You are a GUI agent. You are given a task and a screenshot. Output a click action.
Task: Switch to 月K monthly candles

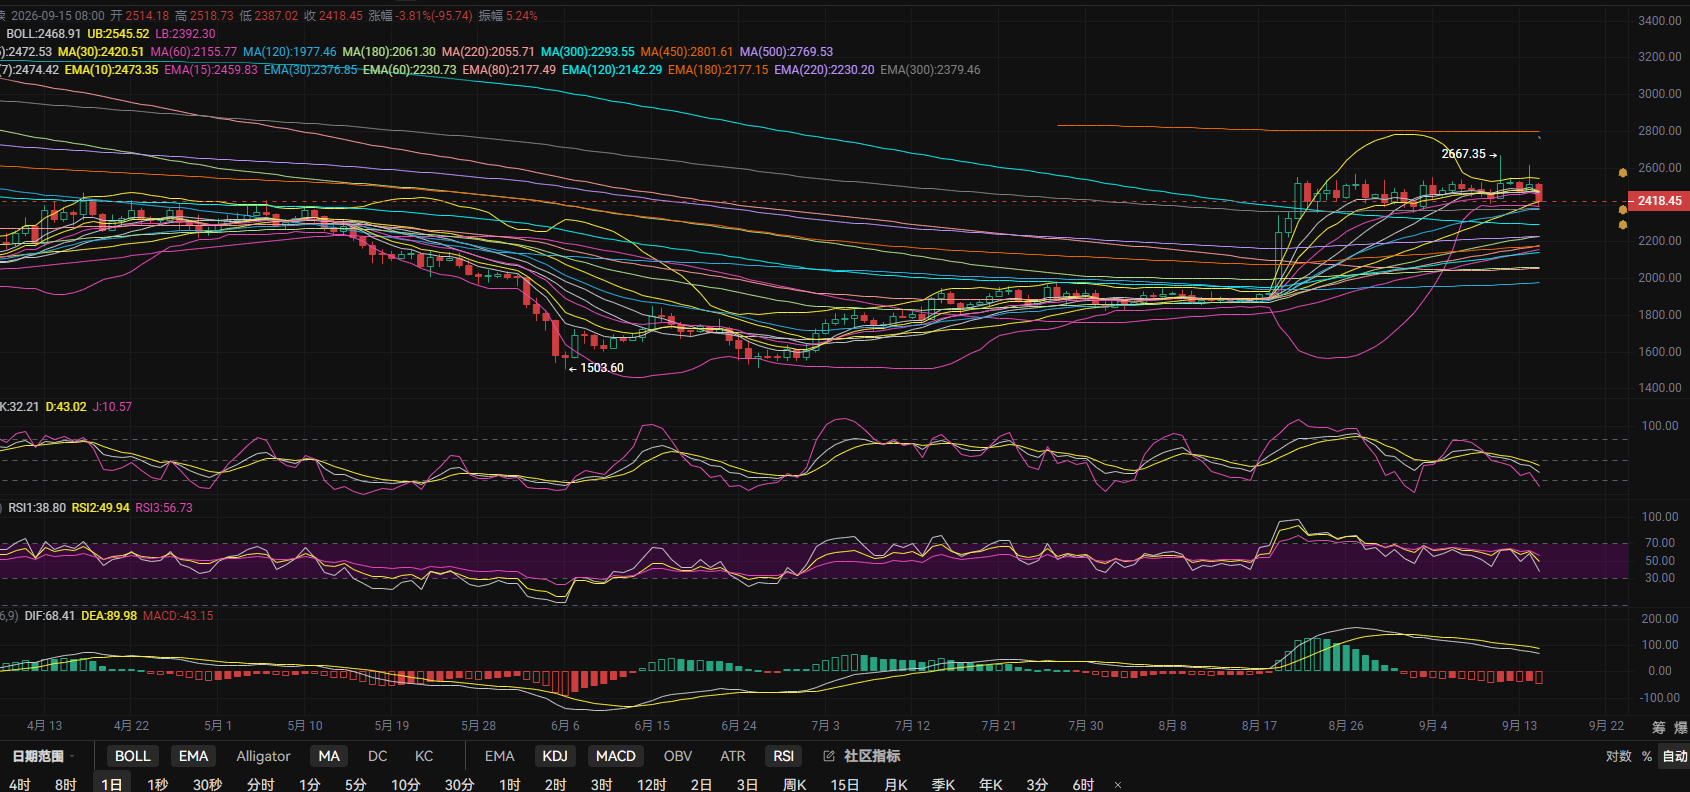(896, 785)
